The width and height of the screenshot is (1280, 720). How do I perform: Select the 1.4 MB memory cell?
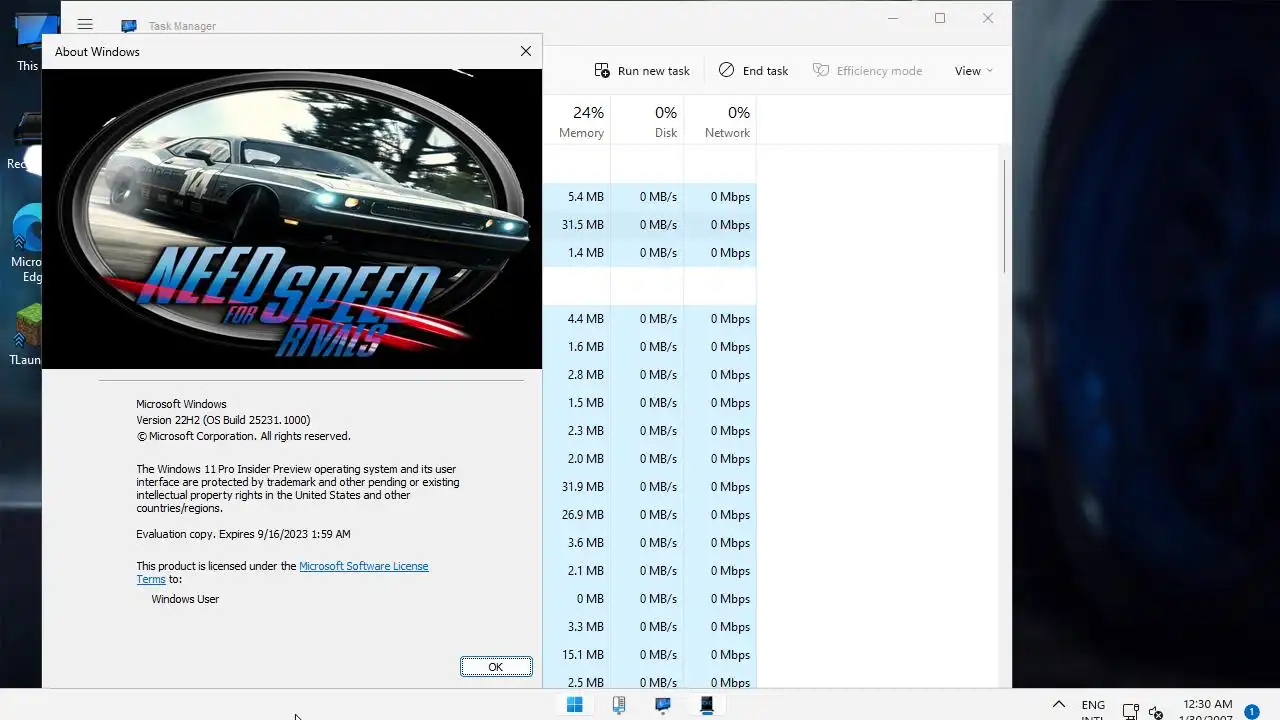coord(577,253)
